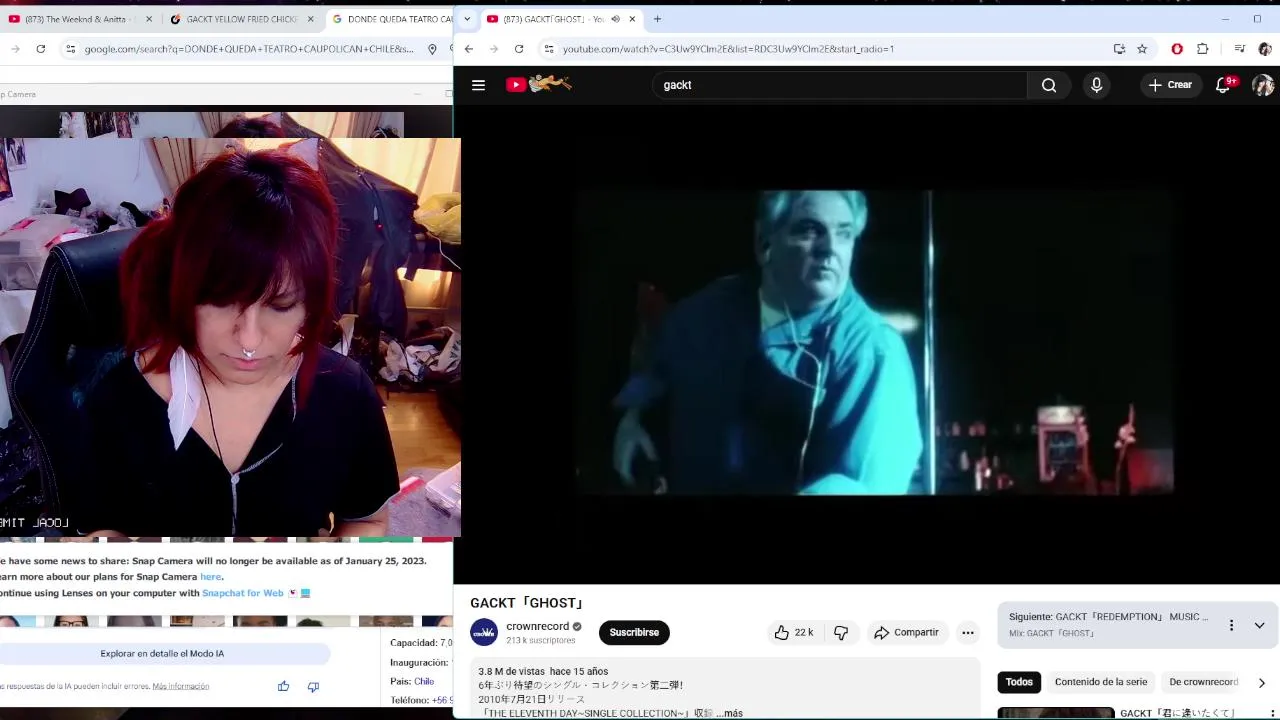Image resolution: width=1280 pixels, height=720 pixels.
Task: Close The Weeknd & Anitta tab
Action: pyautogui.click(x=149, y=19)
